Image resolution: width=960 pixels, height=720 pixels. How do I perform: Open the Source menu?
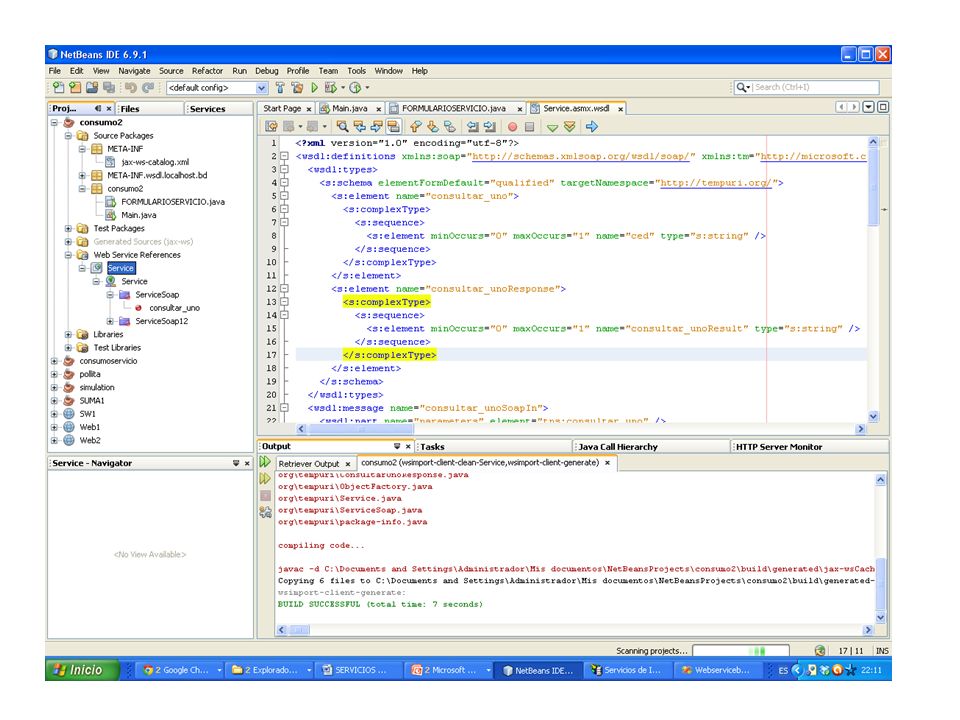click(171, 71)
